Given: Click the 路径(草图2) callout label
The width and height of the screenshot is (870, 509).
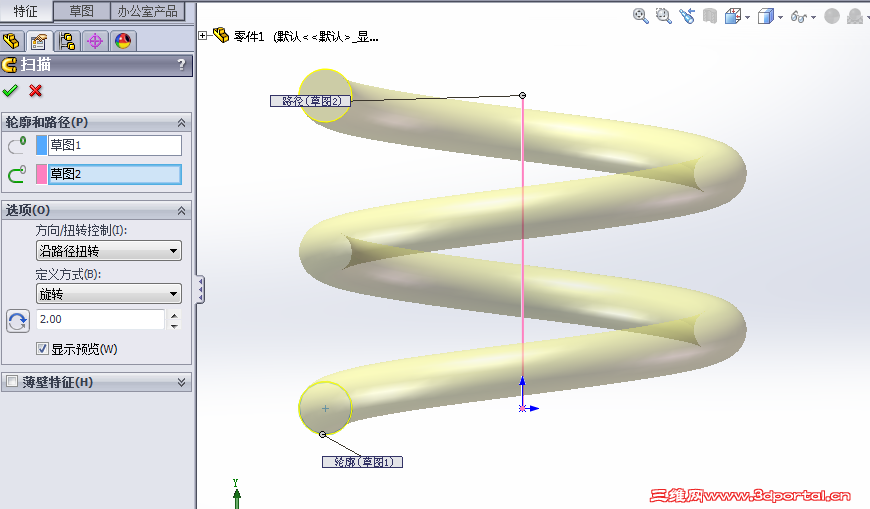Looking at the screenshot, I should click(x=310, y=101).
